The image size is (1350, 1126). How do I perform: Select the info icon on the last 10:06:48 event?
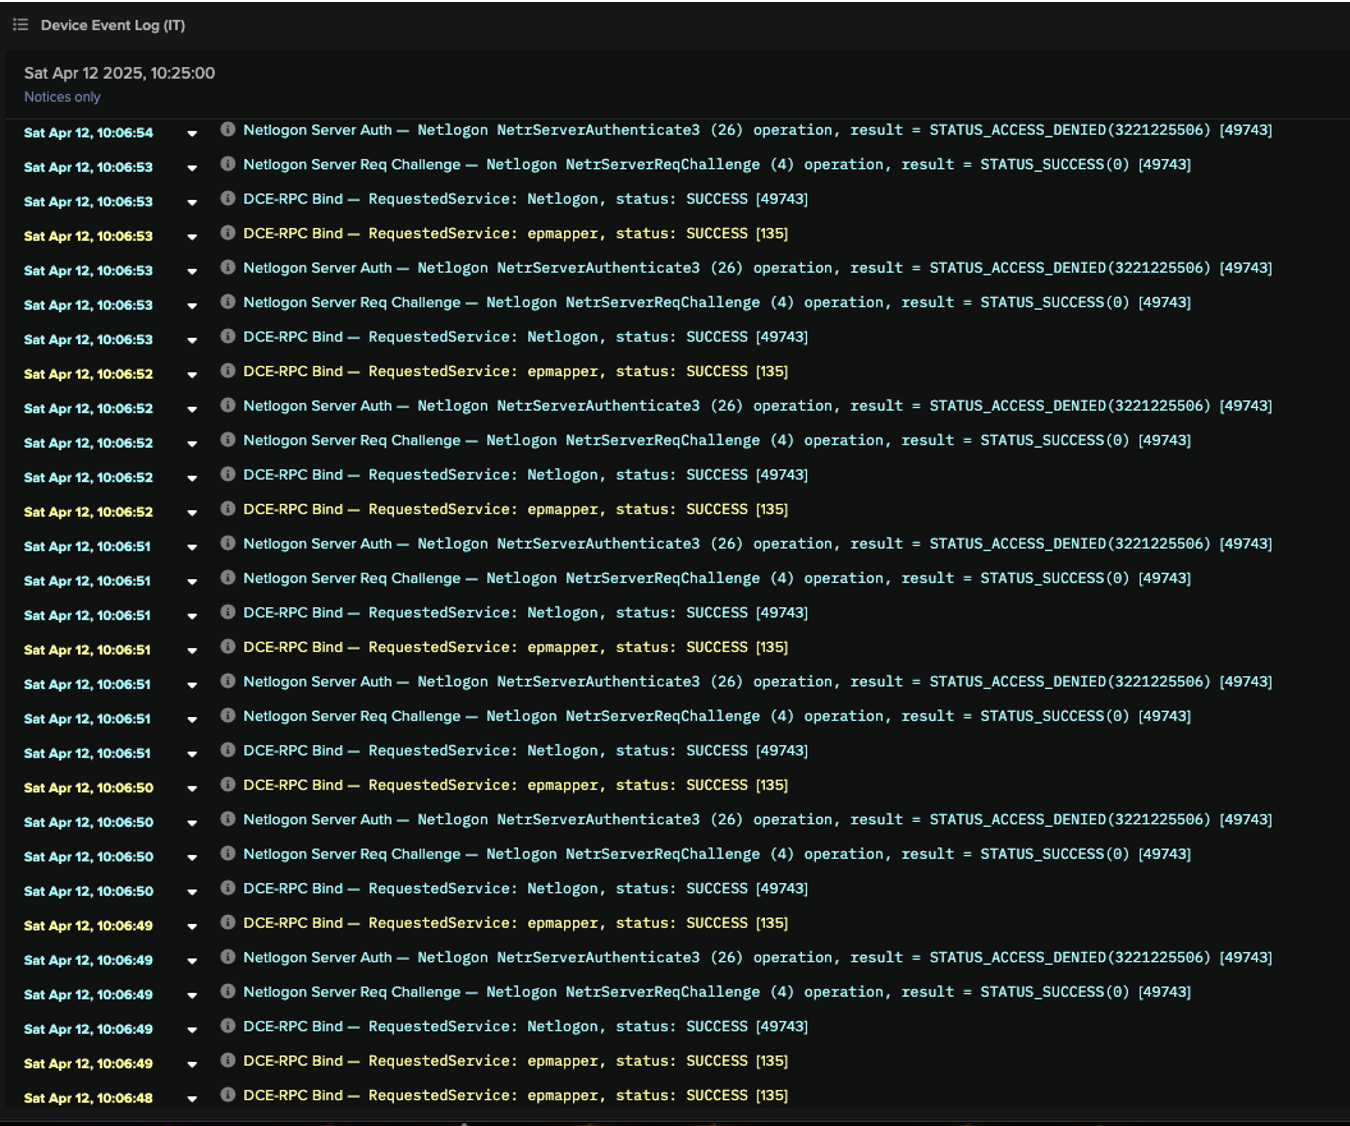pos(228,1095)
